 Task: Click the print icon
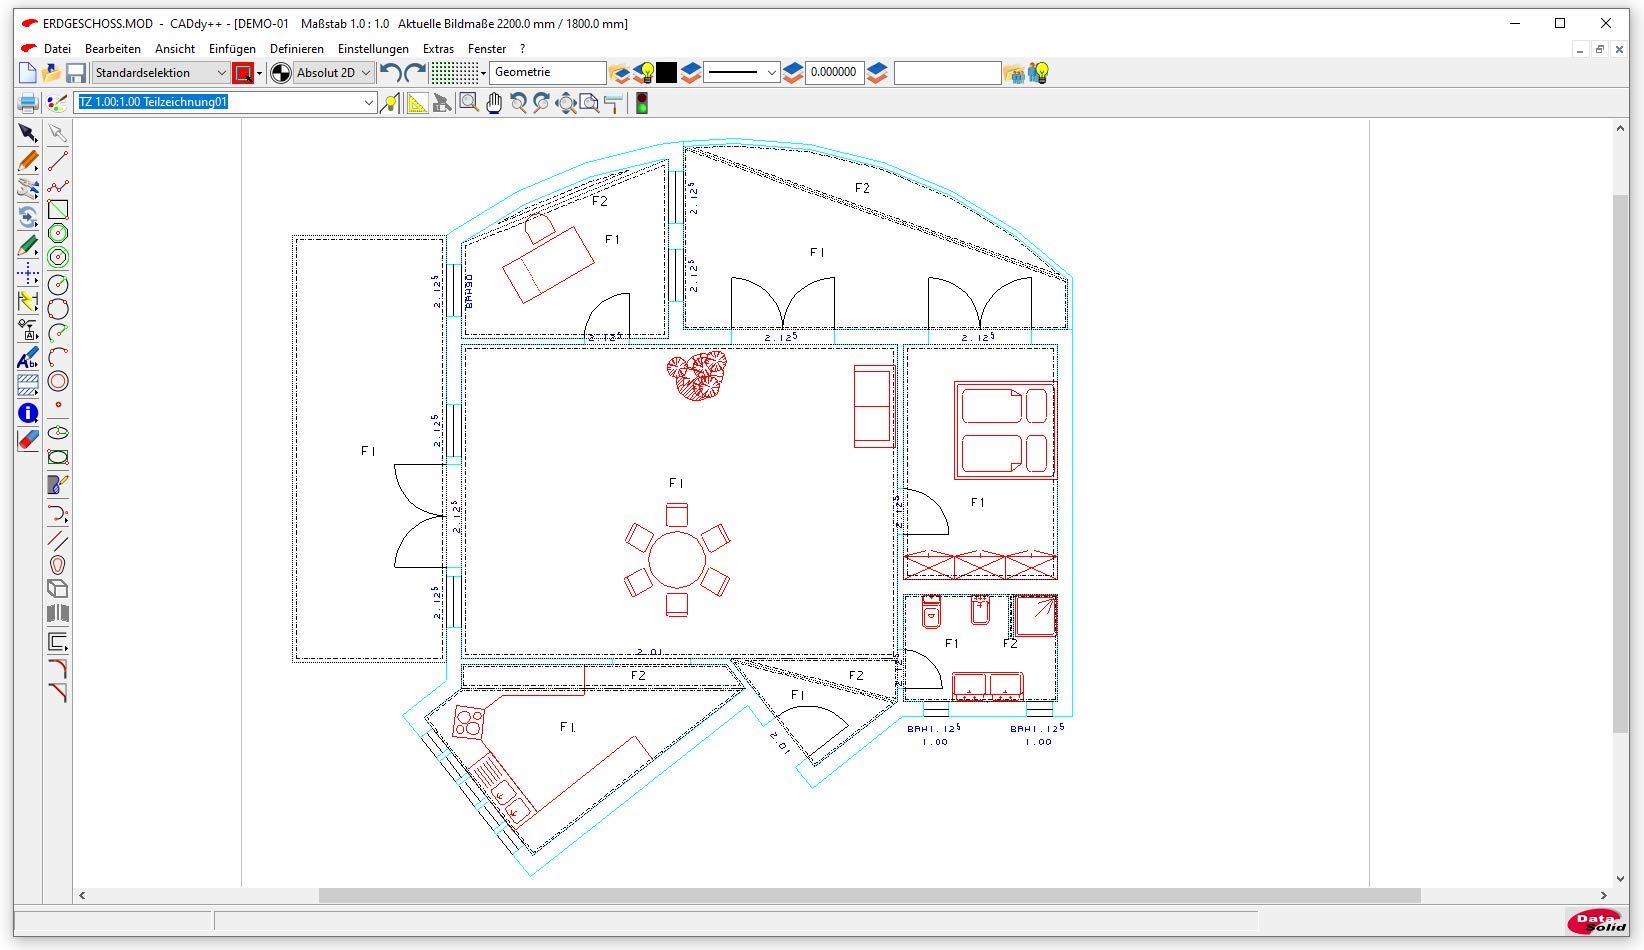point(28,103)
